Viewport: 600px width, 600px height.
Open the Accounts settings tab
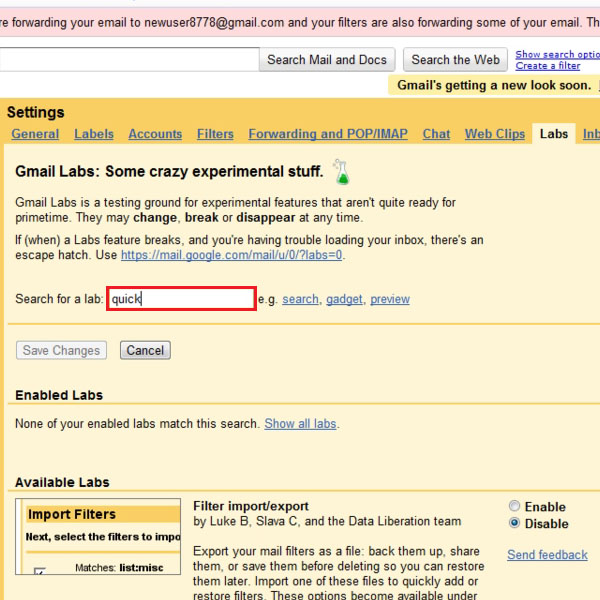155,134
